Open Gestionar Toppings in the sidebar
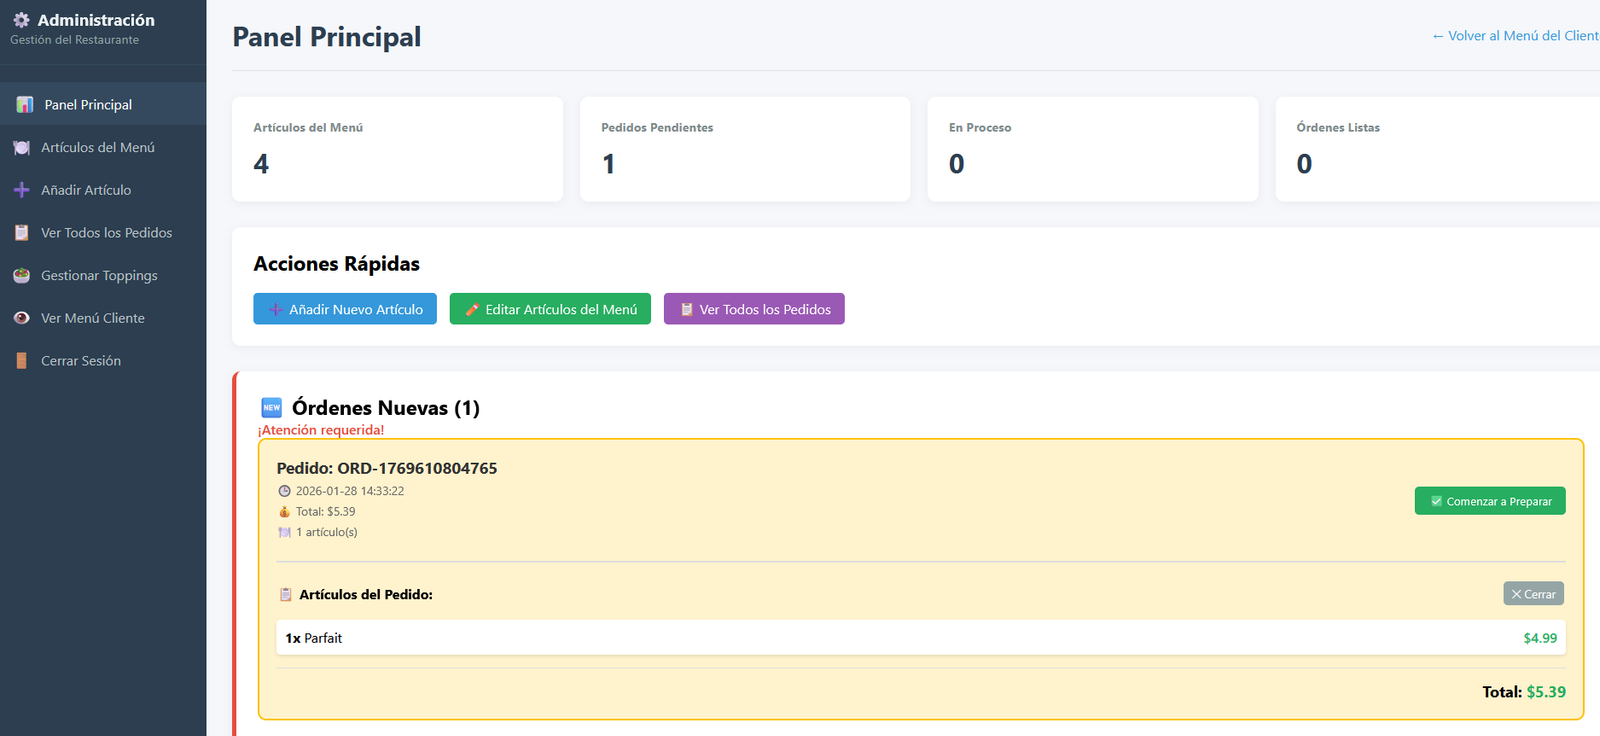The image size is (1600, 736). pyautogui.click(x=103, y=275)
